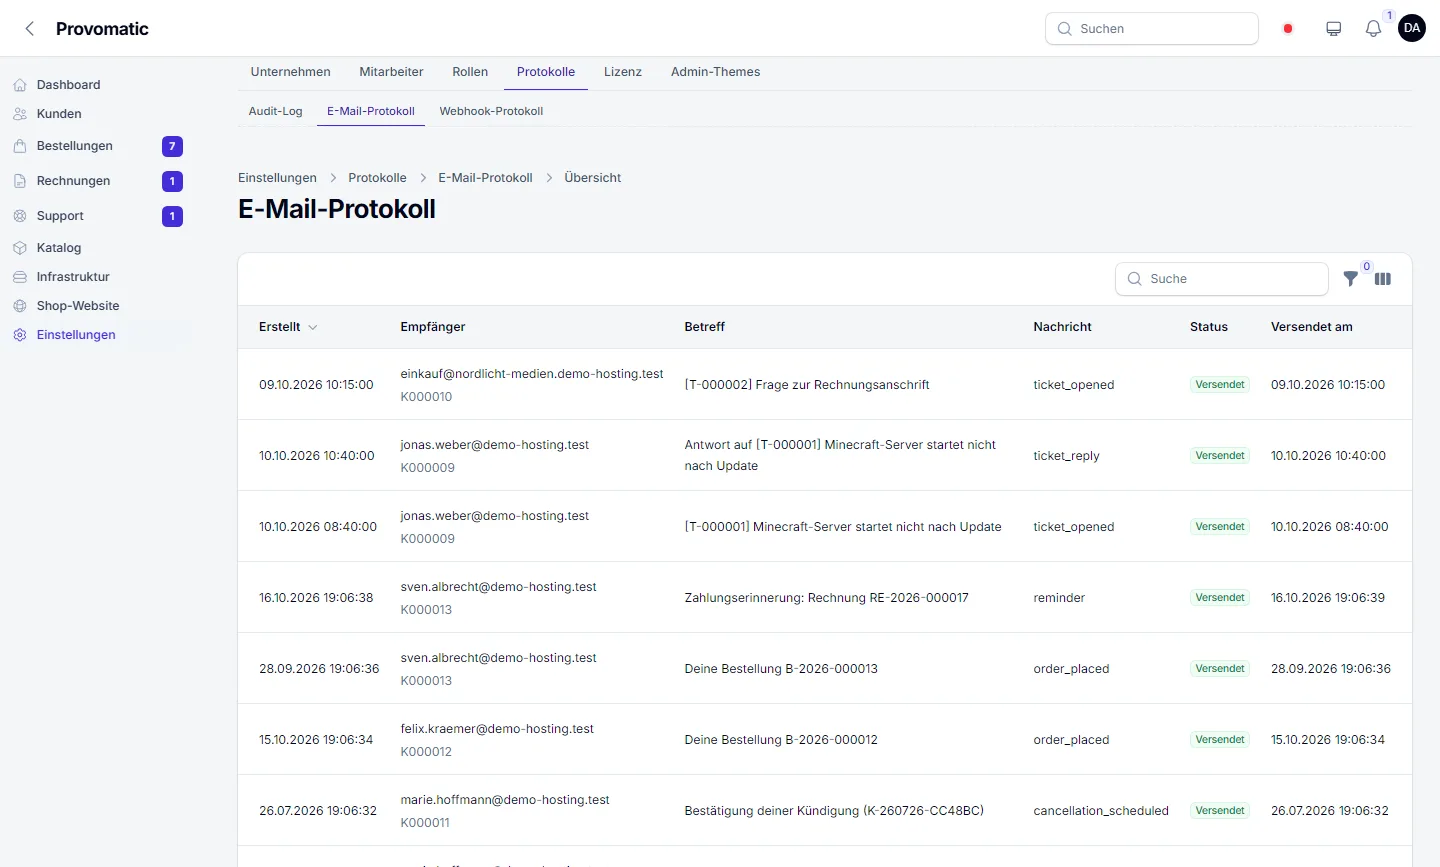Image resolution: width=1440 pixels, height=867 pixels.
Task: Switch to the Rollen tab
Action: [470, 72]
